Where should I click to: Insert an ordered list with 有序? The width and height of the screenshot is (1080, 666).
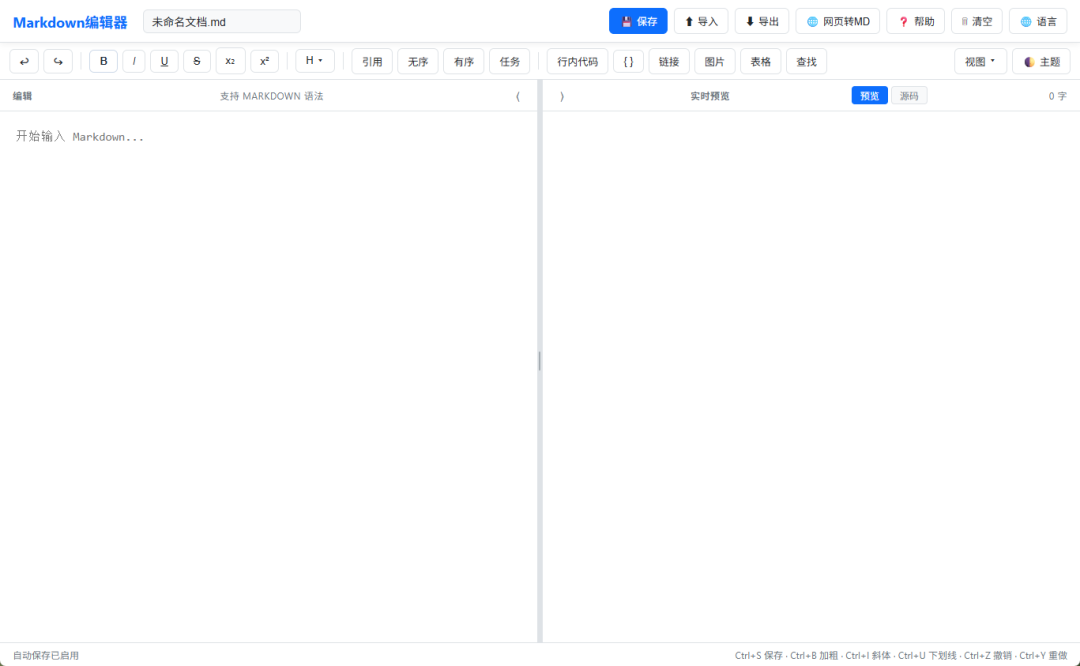[x=464, y=61]
